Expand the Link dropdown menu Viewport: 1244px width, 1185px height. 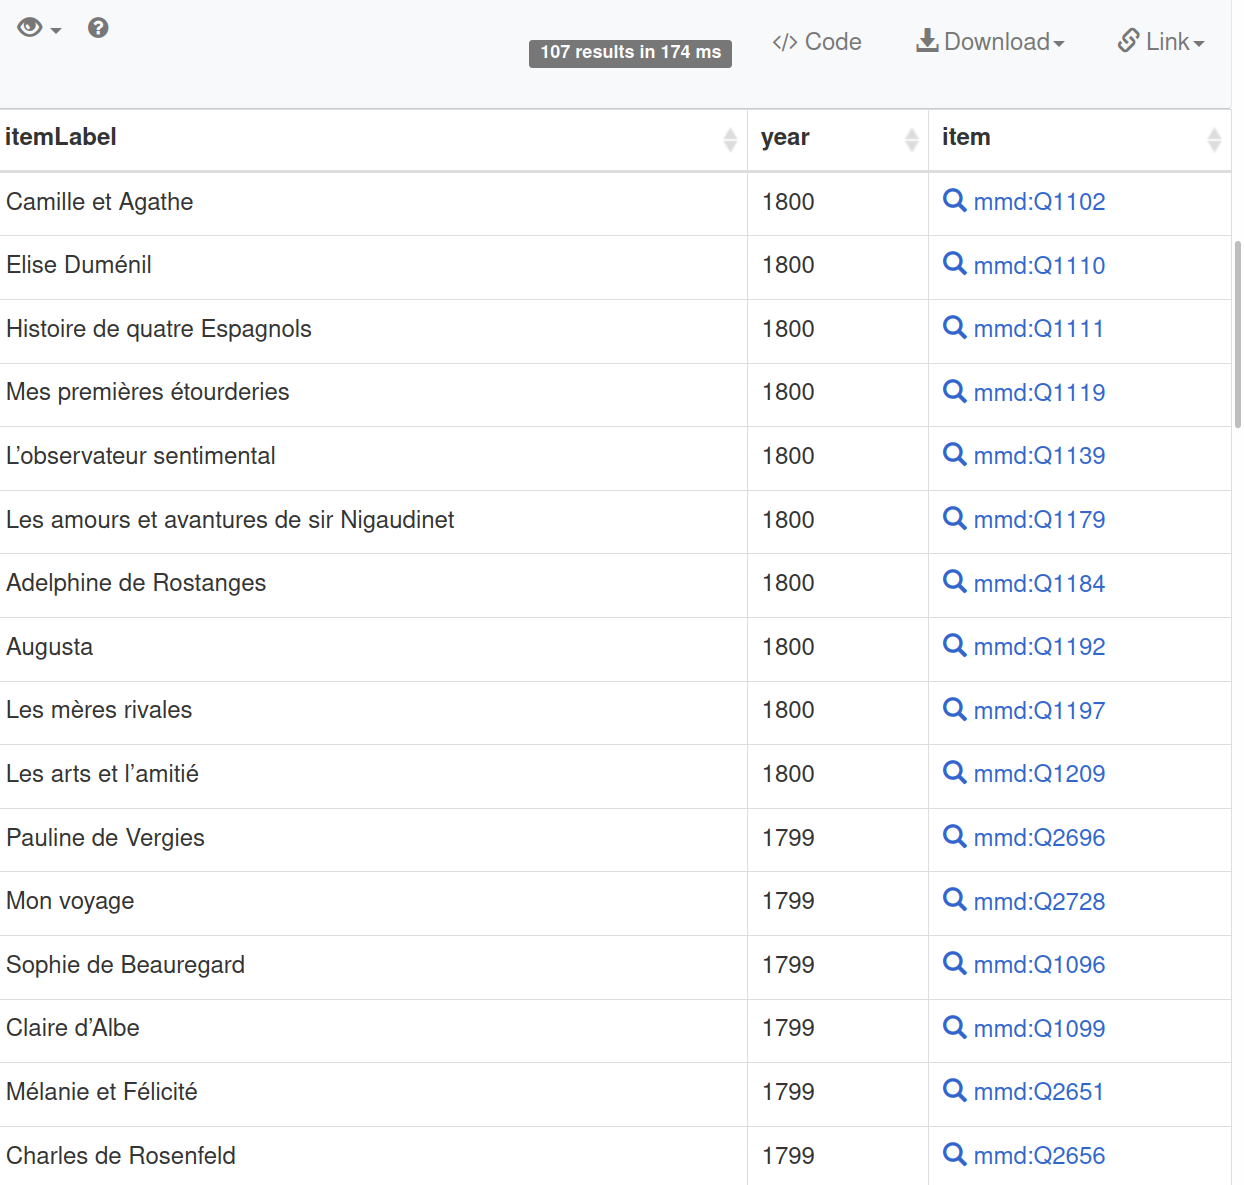1161,42
